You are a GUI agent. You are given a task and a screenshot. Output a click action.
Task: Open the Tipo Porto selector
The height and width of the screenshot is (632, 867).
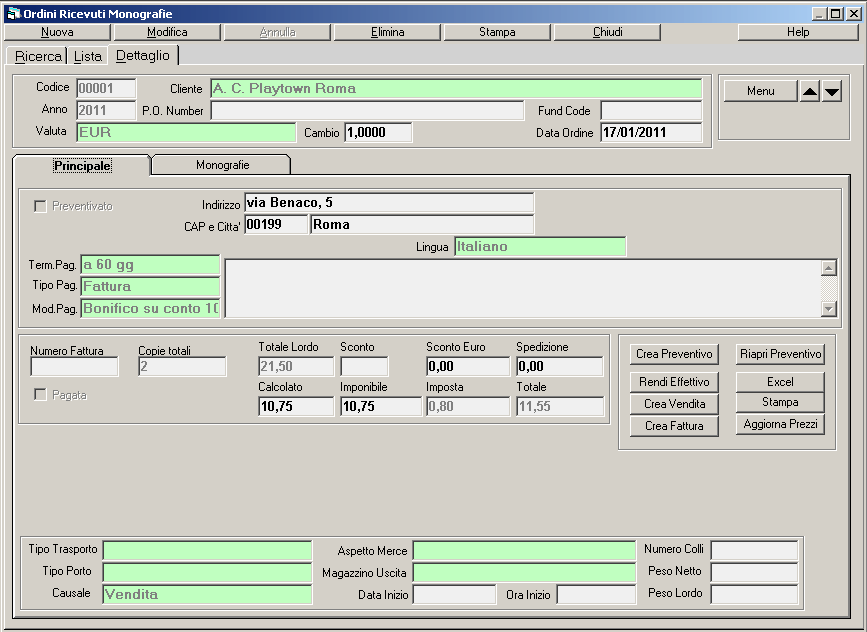[207, 572]
